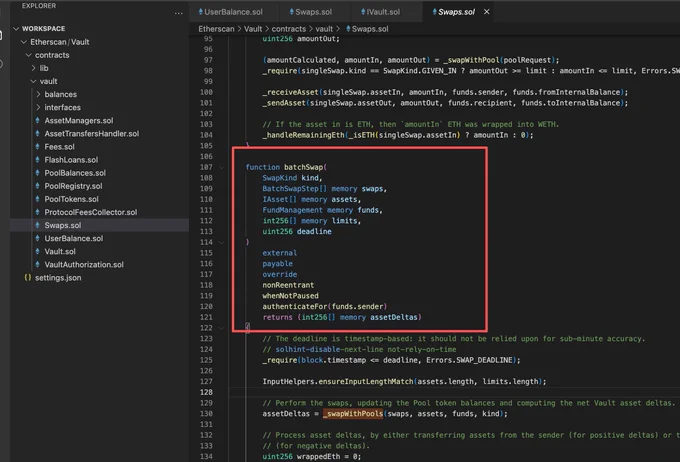The image size is (680, 462).
Task: Open Vault.sol file
Action: pyautogui.click(x=60, y=251)
